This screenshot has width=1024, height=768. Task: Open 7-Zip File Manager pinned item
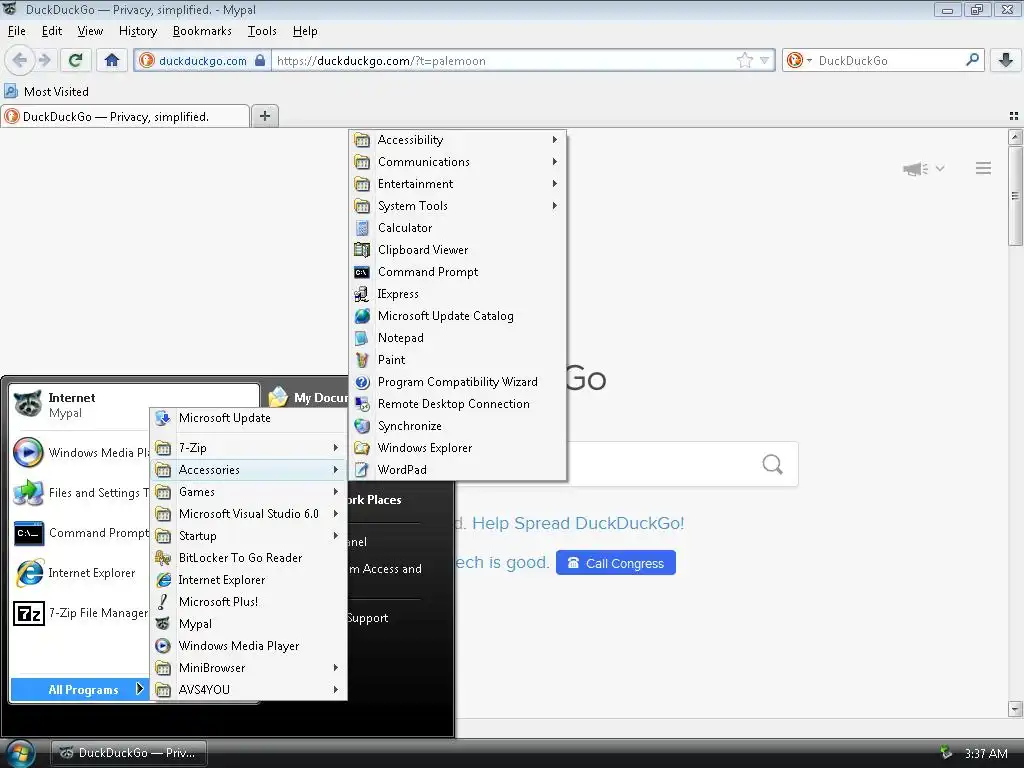coord(80,613)
